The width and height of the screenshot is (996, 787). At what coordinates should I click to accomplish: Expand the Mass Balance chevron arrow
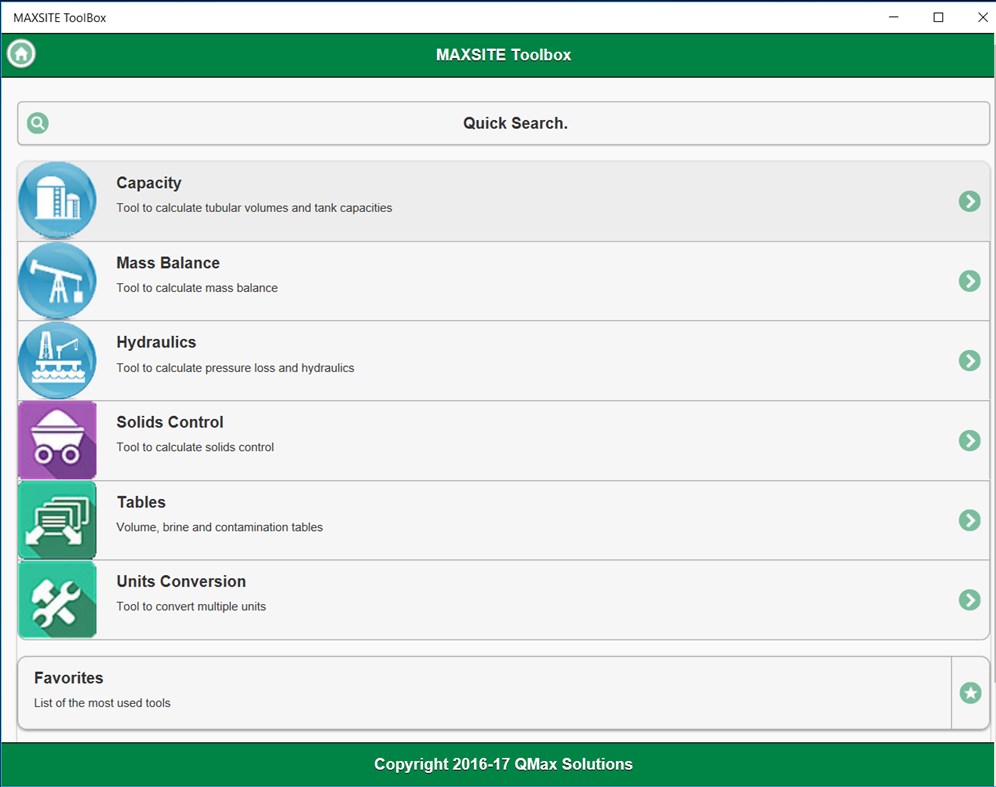click(969, 281)
